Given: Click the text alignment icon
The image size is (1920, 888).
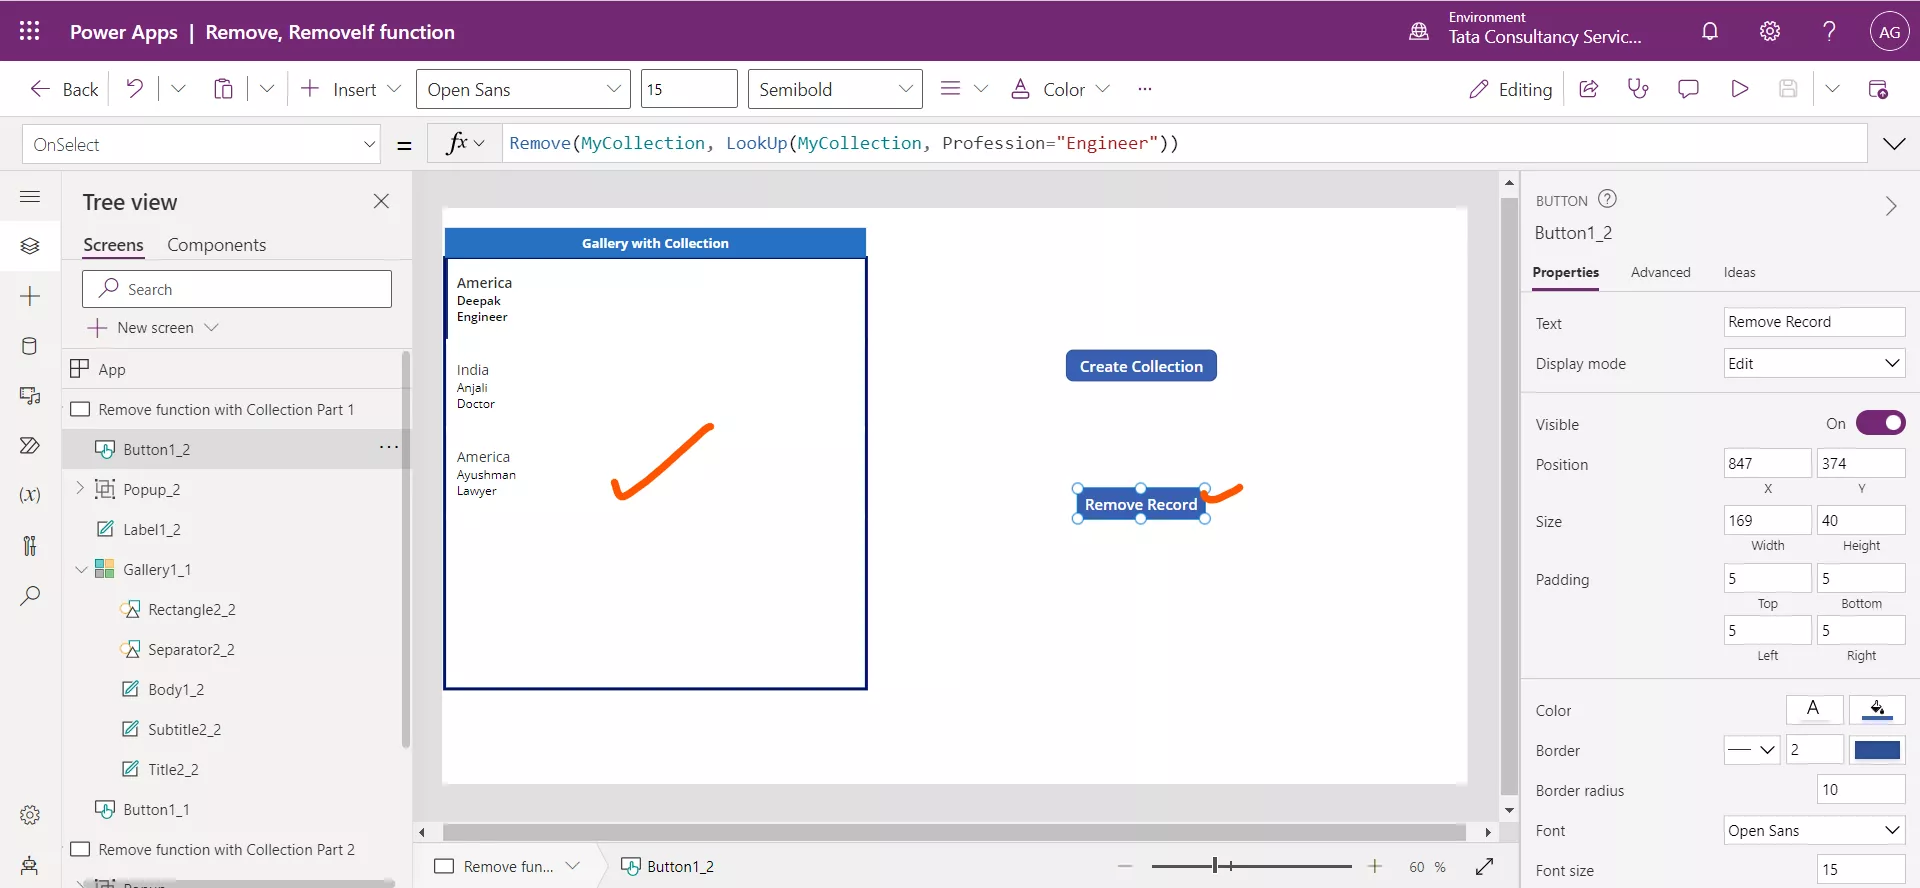Looking at the screenshot, I should tap(951, 89).
